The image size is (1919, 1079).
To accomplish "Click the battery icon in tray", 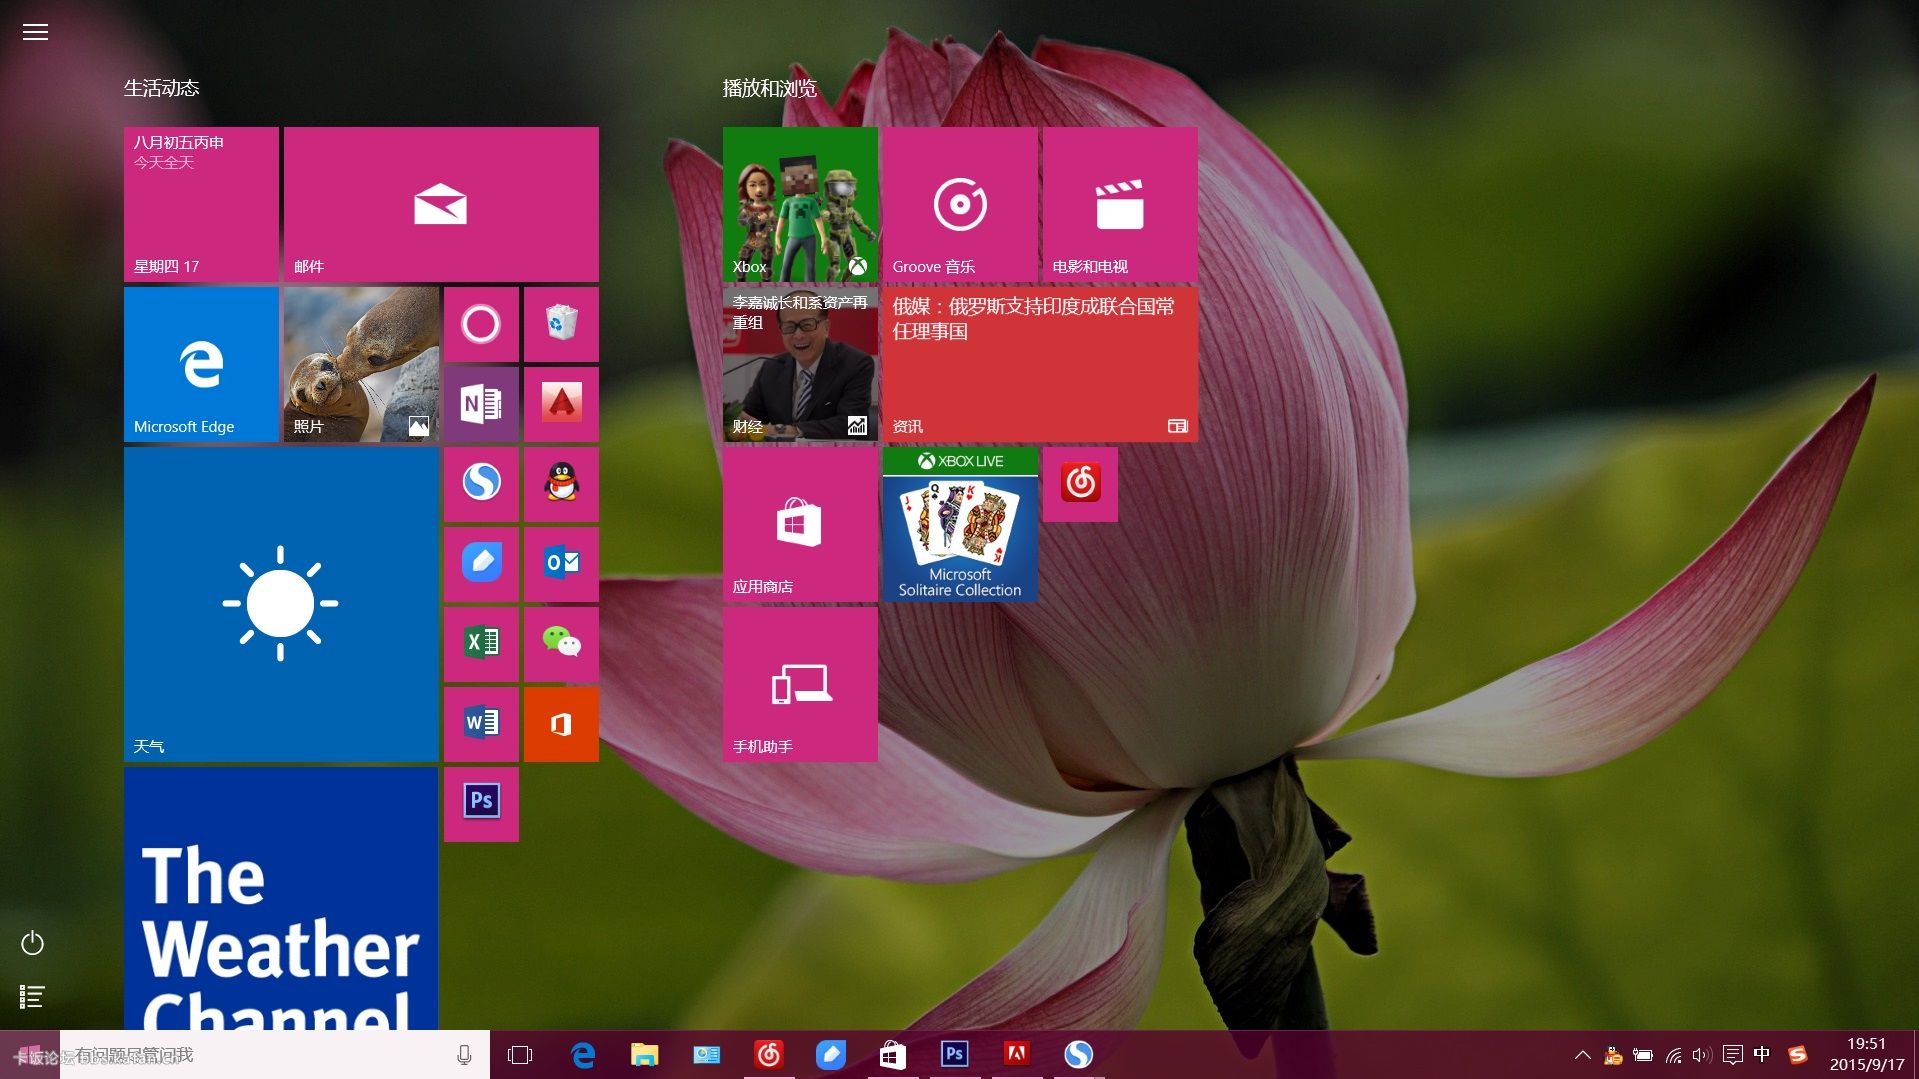I will [1642, 1055].
